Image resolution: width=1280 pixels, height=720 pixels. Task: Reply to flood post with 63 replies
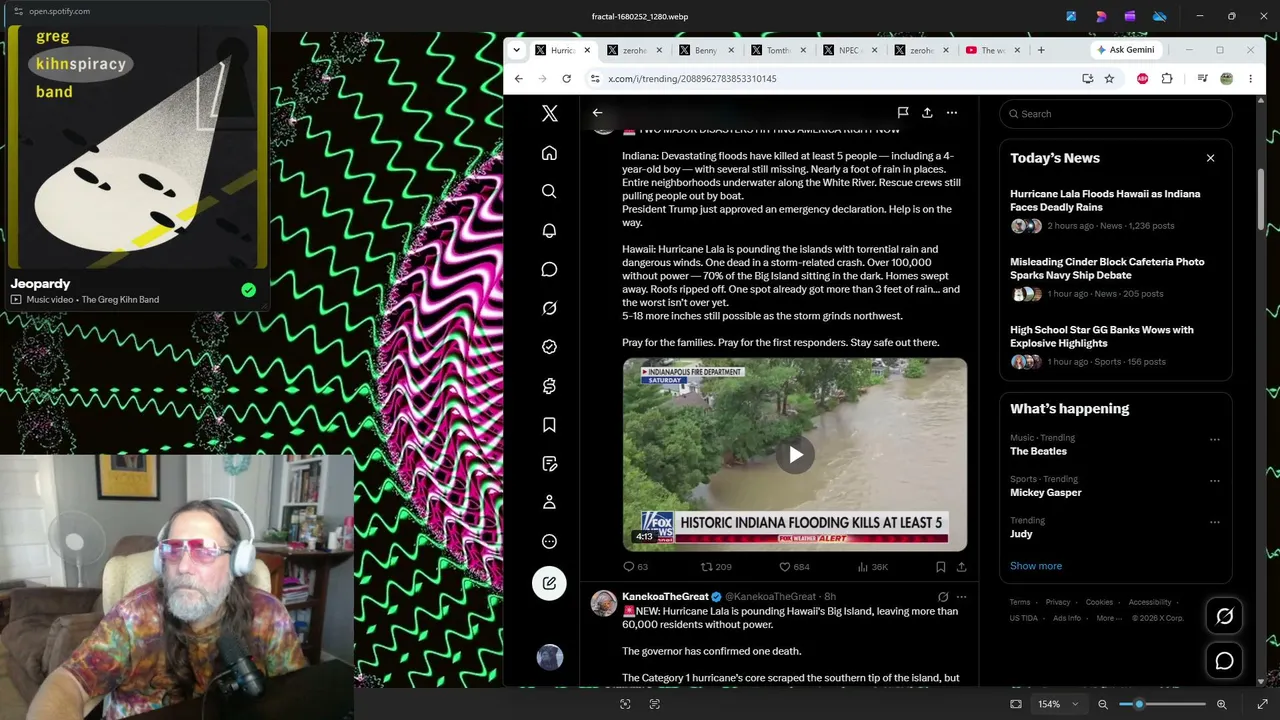point(636,567)
